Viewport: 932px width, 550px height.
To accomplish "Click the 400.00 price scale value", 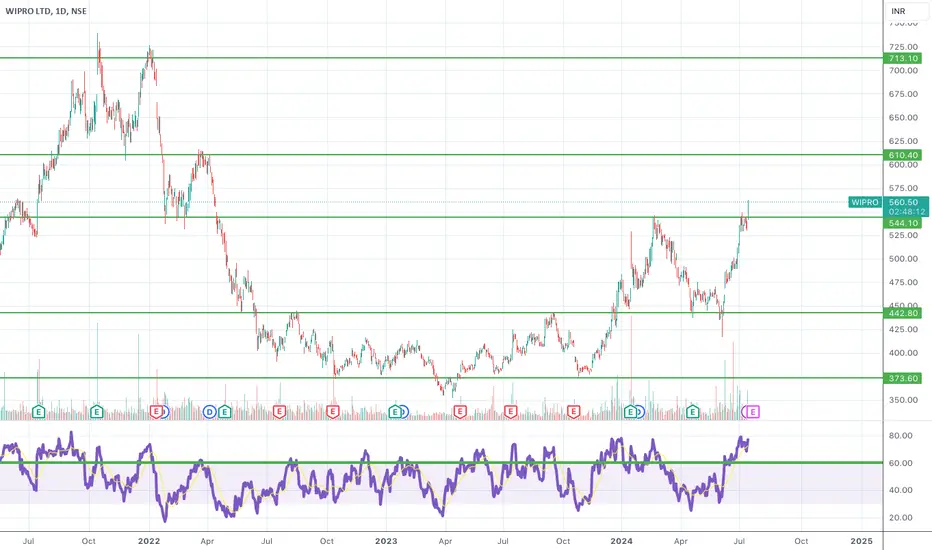I will (x=903, y=353).
